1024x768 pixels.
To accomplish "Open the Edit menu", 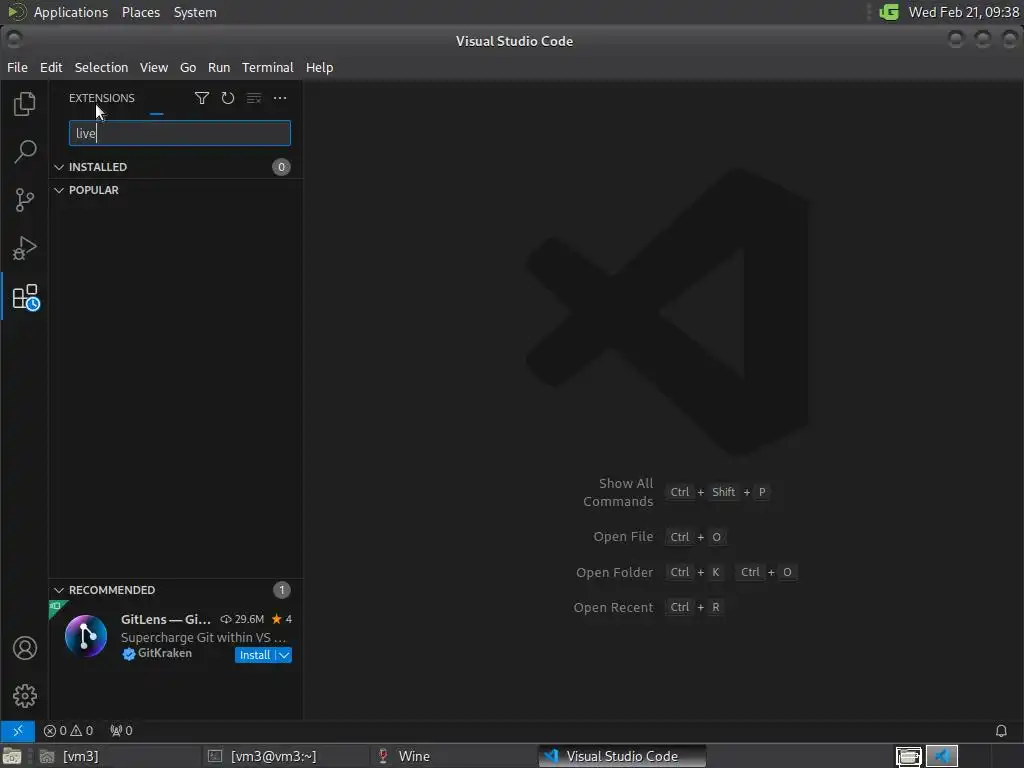I will click(51, 67).
